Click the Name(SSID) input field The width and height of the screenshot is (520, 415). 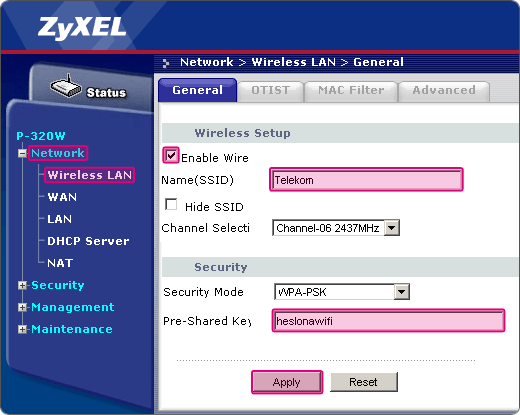pyautogui.click(x=366, y=180)
